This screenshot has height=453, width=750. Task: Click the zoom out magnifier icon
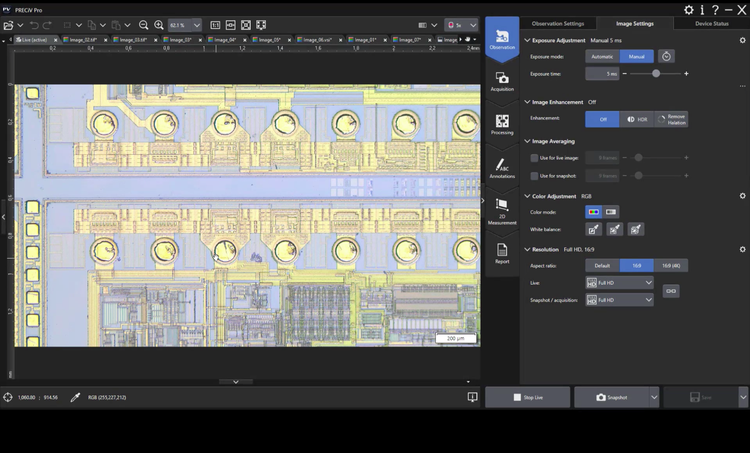pyautogui.click(x=144, y=24)
